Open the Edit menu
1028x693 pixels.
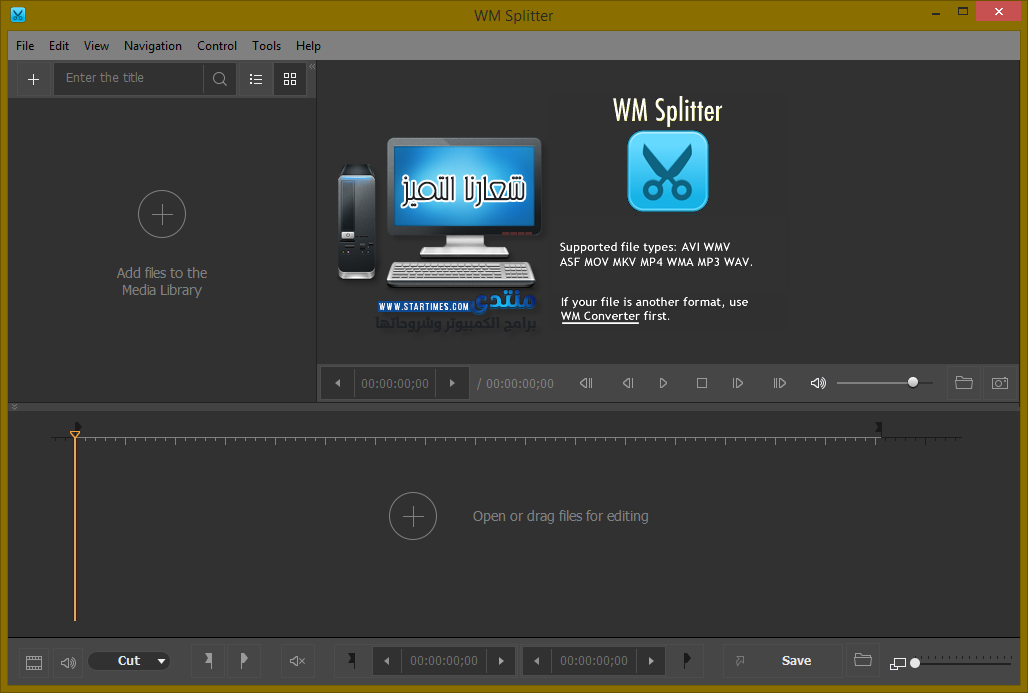coord(58,46)
